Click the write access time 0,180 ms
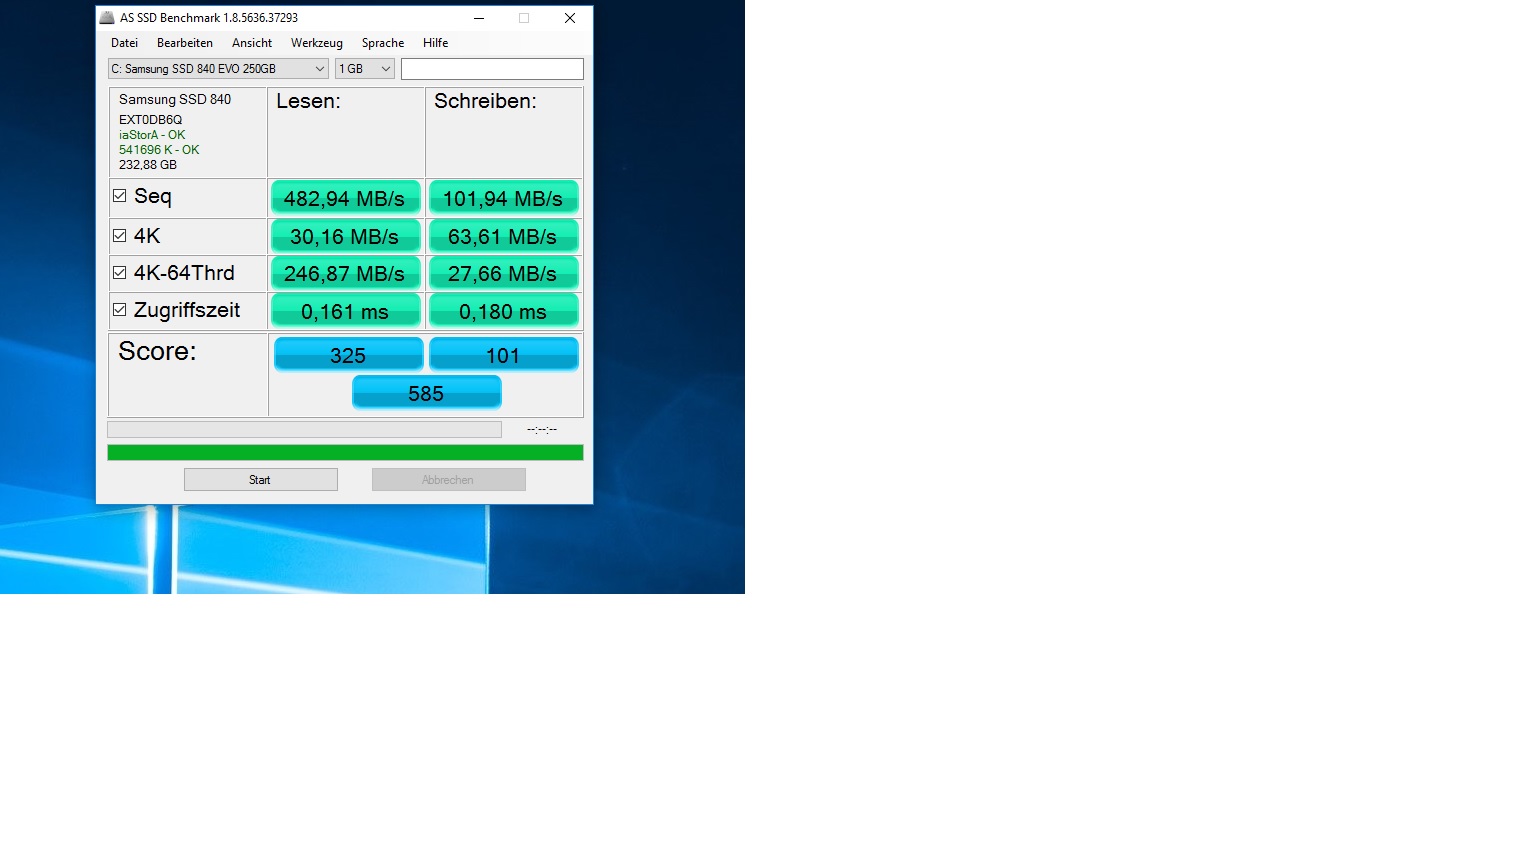The width and height of the screenshot is (1536, 864). click(x=503, y=311)
